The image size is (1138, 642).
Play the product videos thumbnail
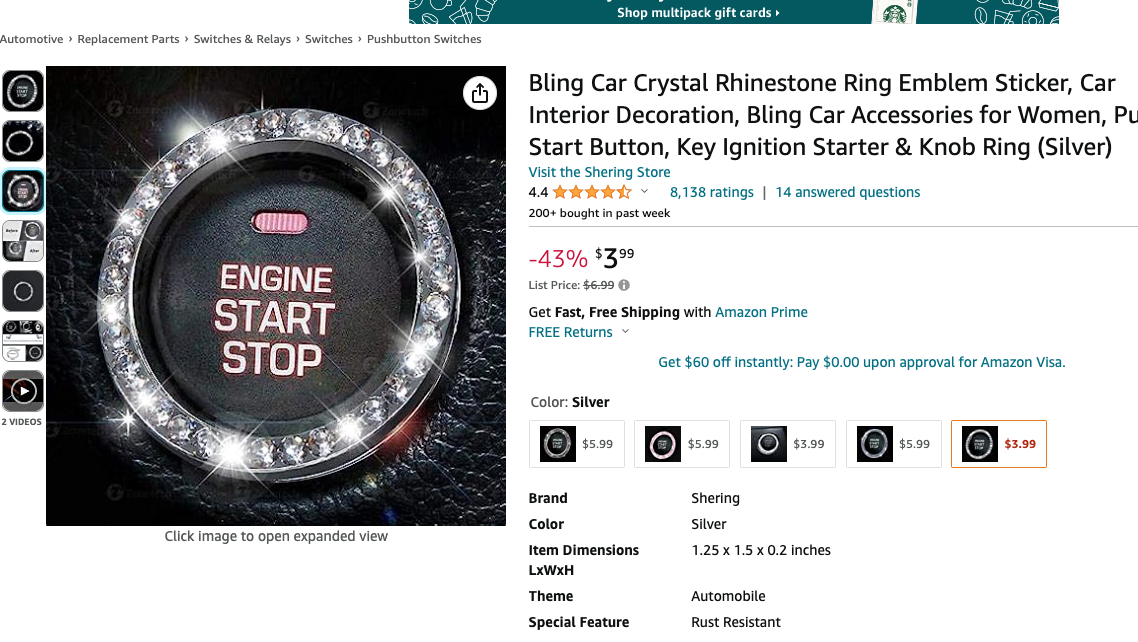pyautogui.click(x=23, y=391)
